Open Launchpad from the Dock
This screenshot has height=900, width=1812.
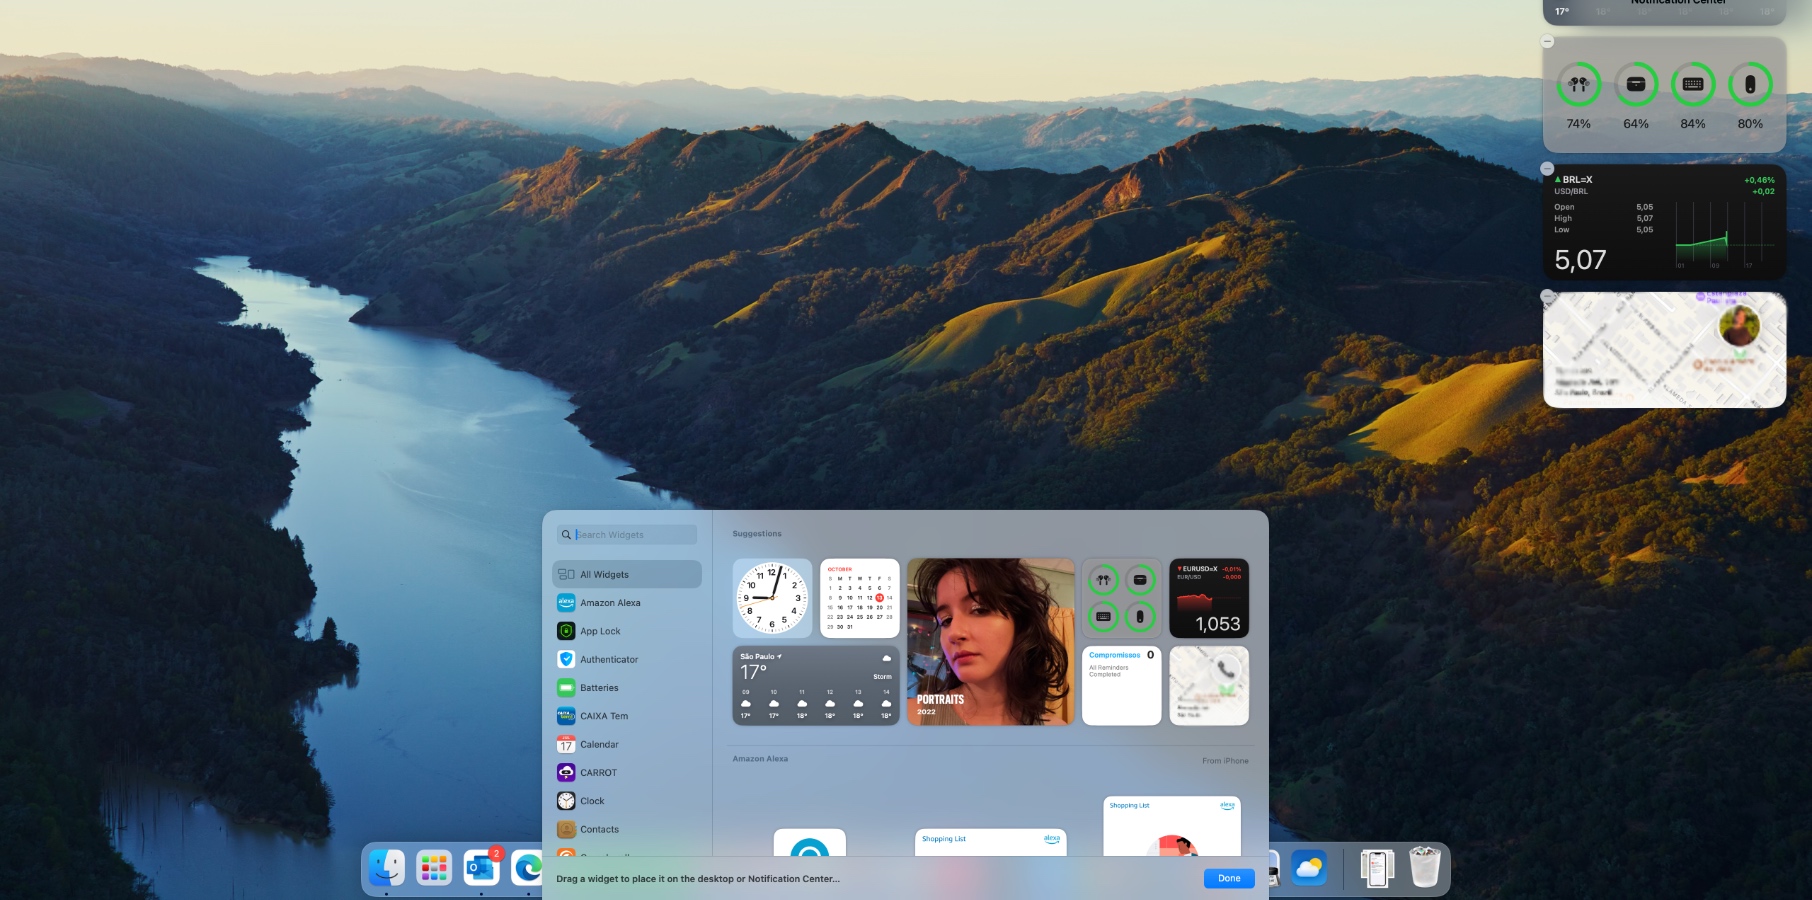click(434, 867)
